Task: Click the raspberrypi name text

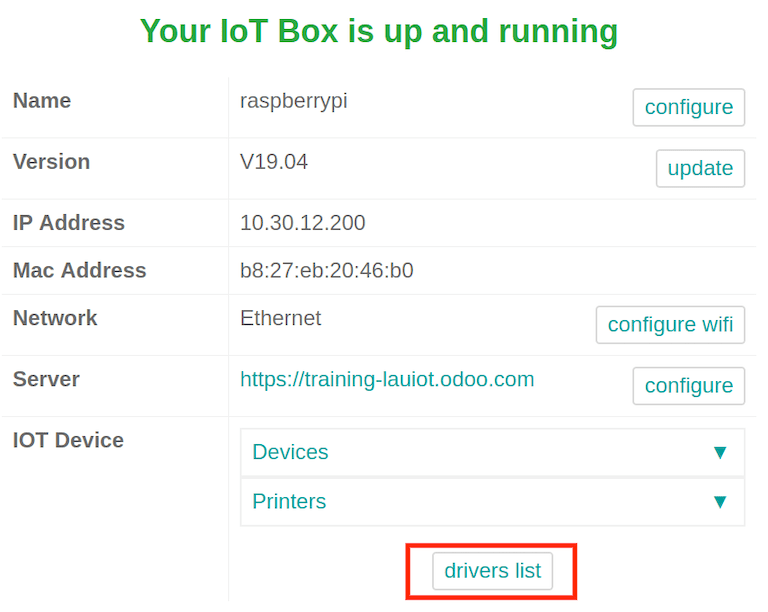Action: tap(293, 101)
